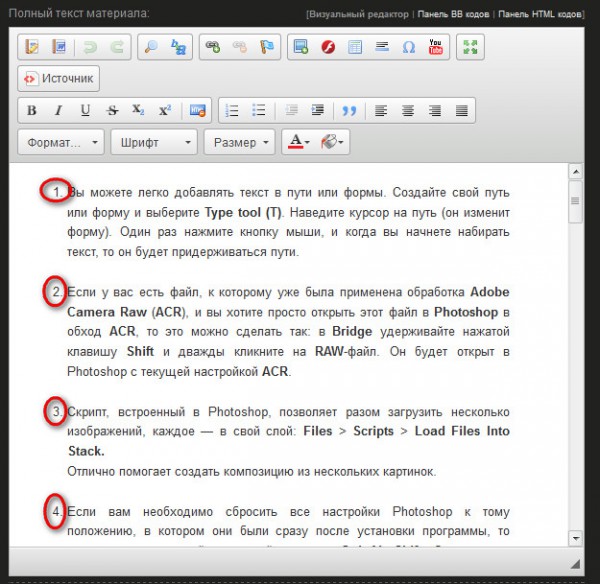
Task: Switch to Панель BB кодов
Action: click(453, 15)
